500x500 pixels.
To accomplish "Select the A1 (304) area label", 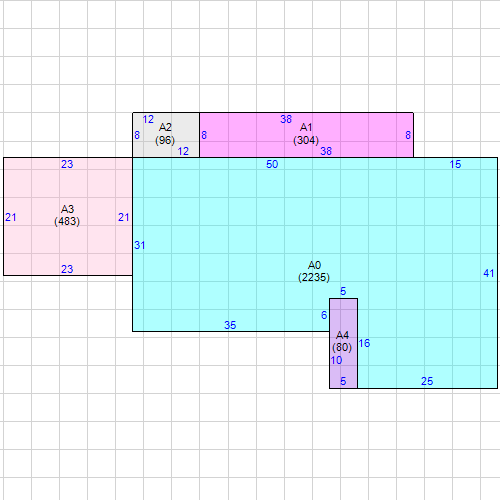I will click(306, 134).
